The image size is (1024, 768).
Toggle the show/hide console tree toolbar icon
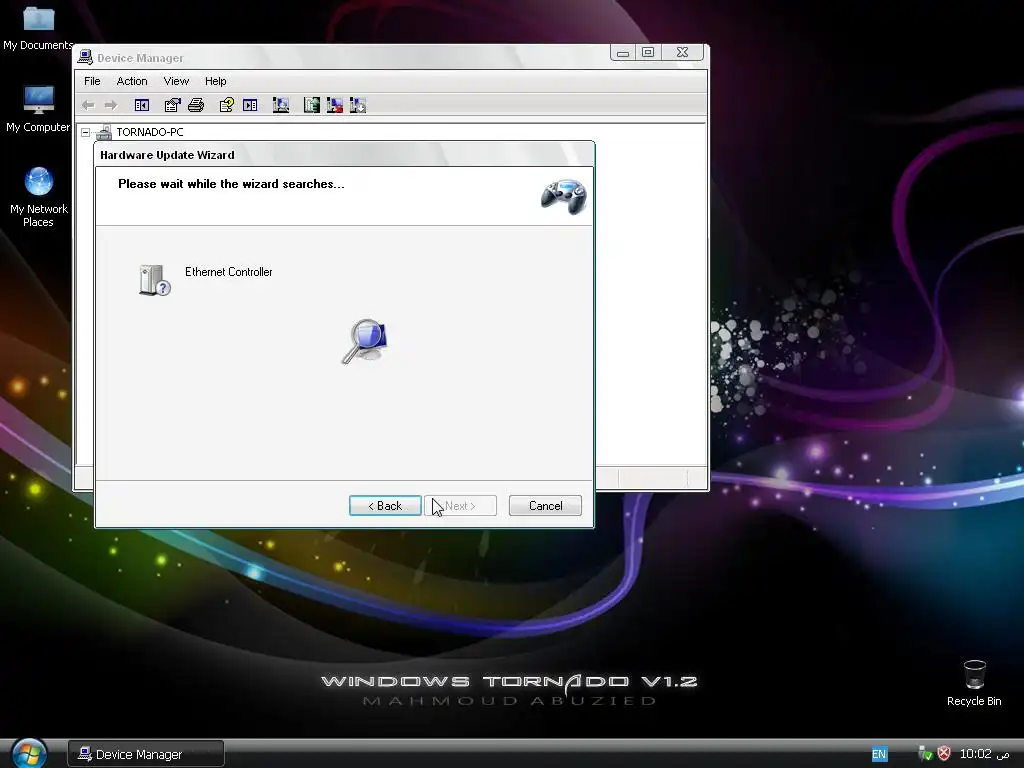point(142,105)
